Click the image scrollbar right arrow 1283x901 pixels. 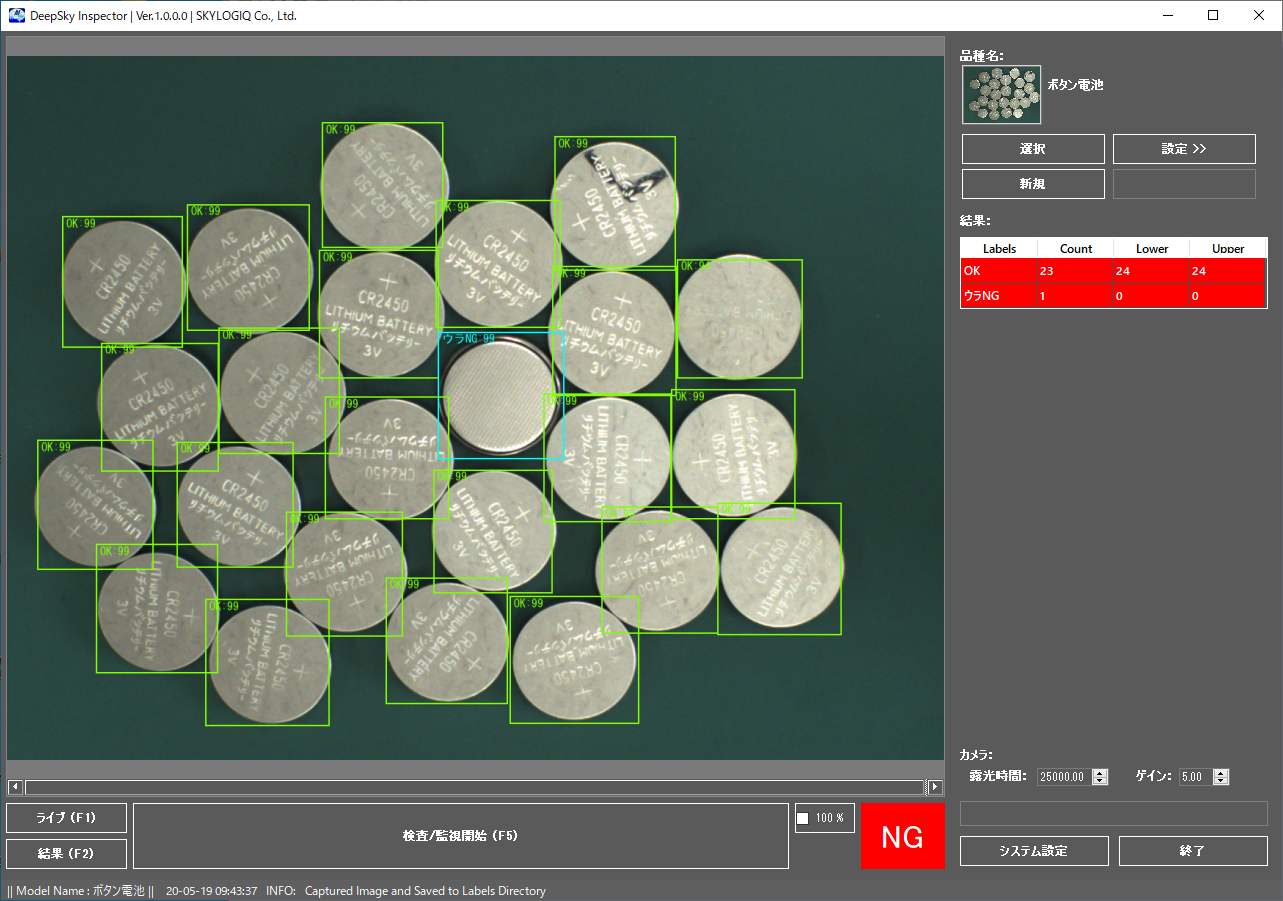[x=935, y=787]
